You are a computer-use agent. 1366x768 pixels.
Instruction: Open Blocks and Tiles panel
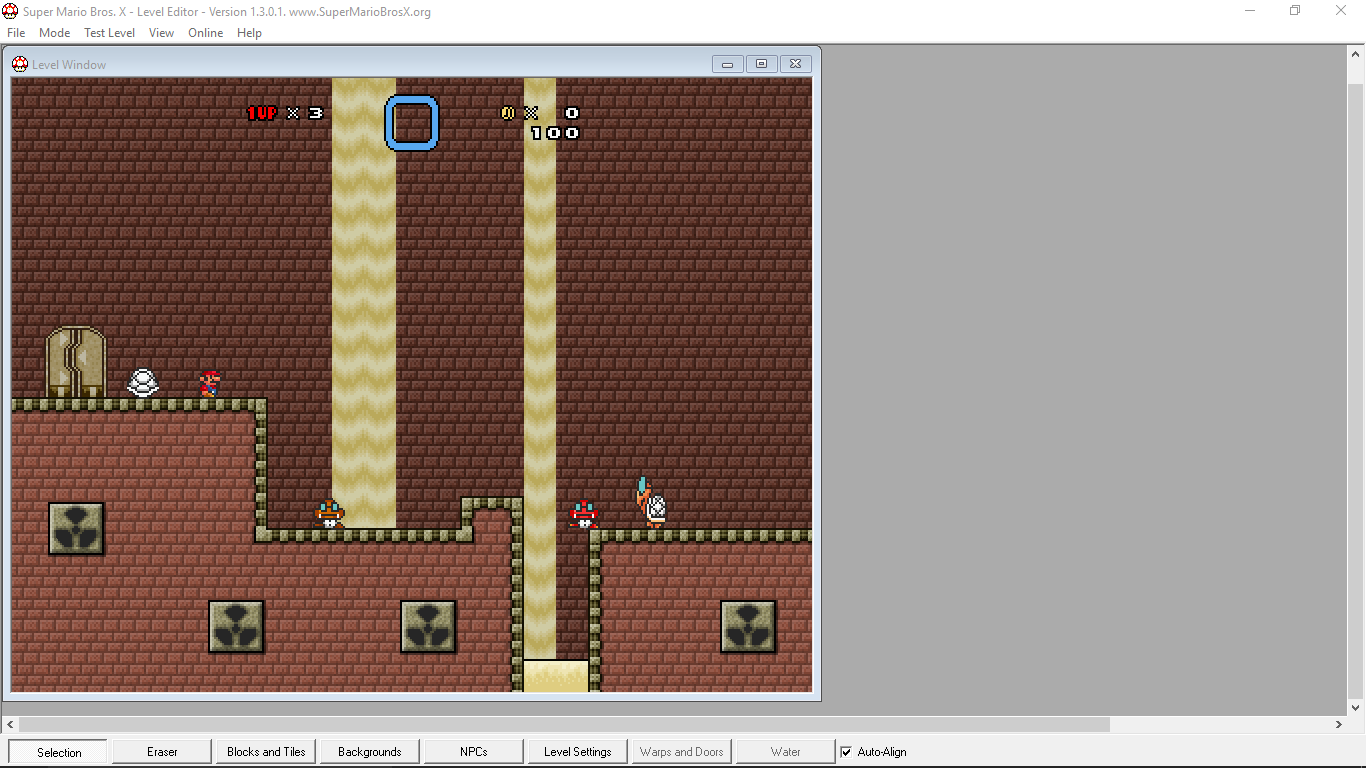point(266,752)
